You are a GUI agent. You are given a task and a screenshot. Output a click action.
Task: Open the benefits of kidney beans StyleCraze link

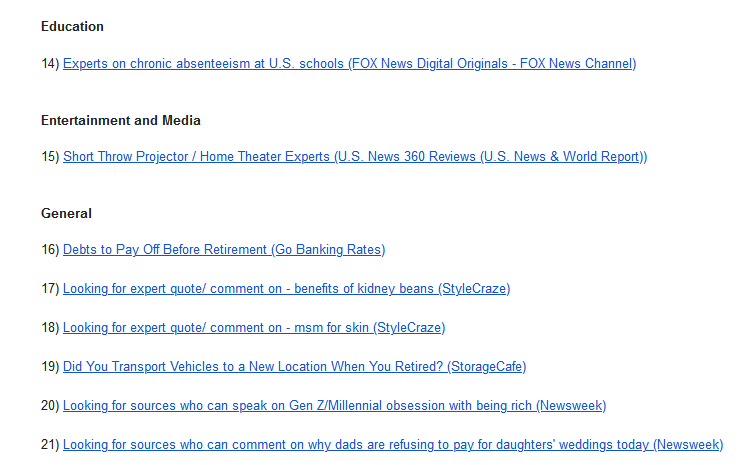287,289
